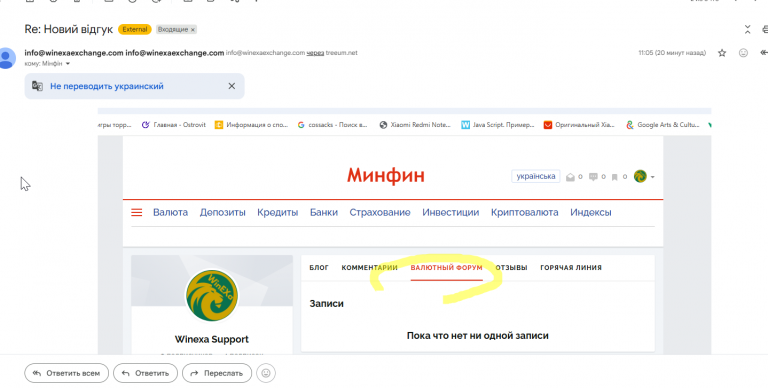Click the bookmark flag icon in Минфин header

(x=614, y=177)
